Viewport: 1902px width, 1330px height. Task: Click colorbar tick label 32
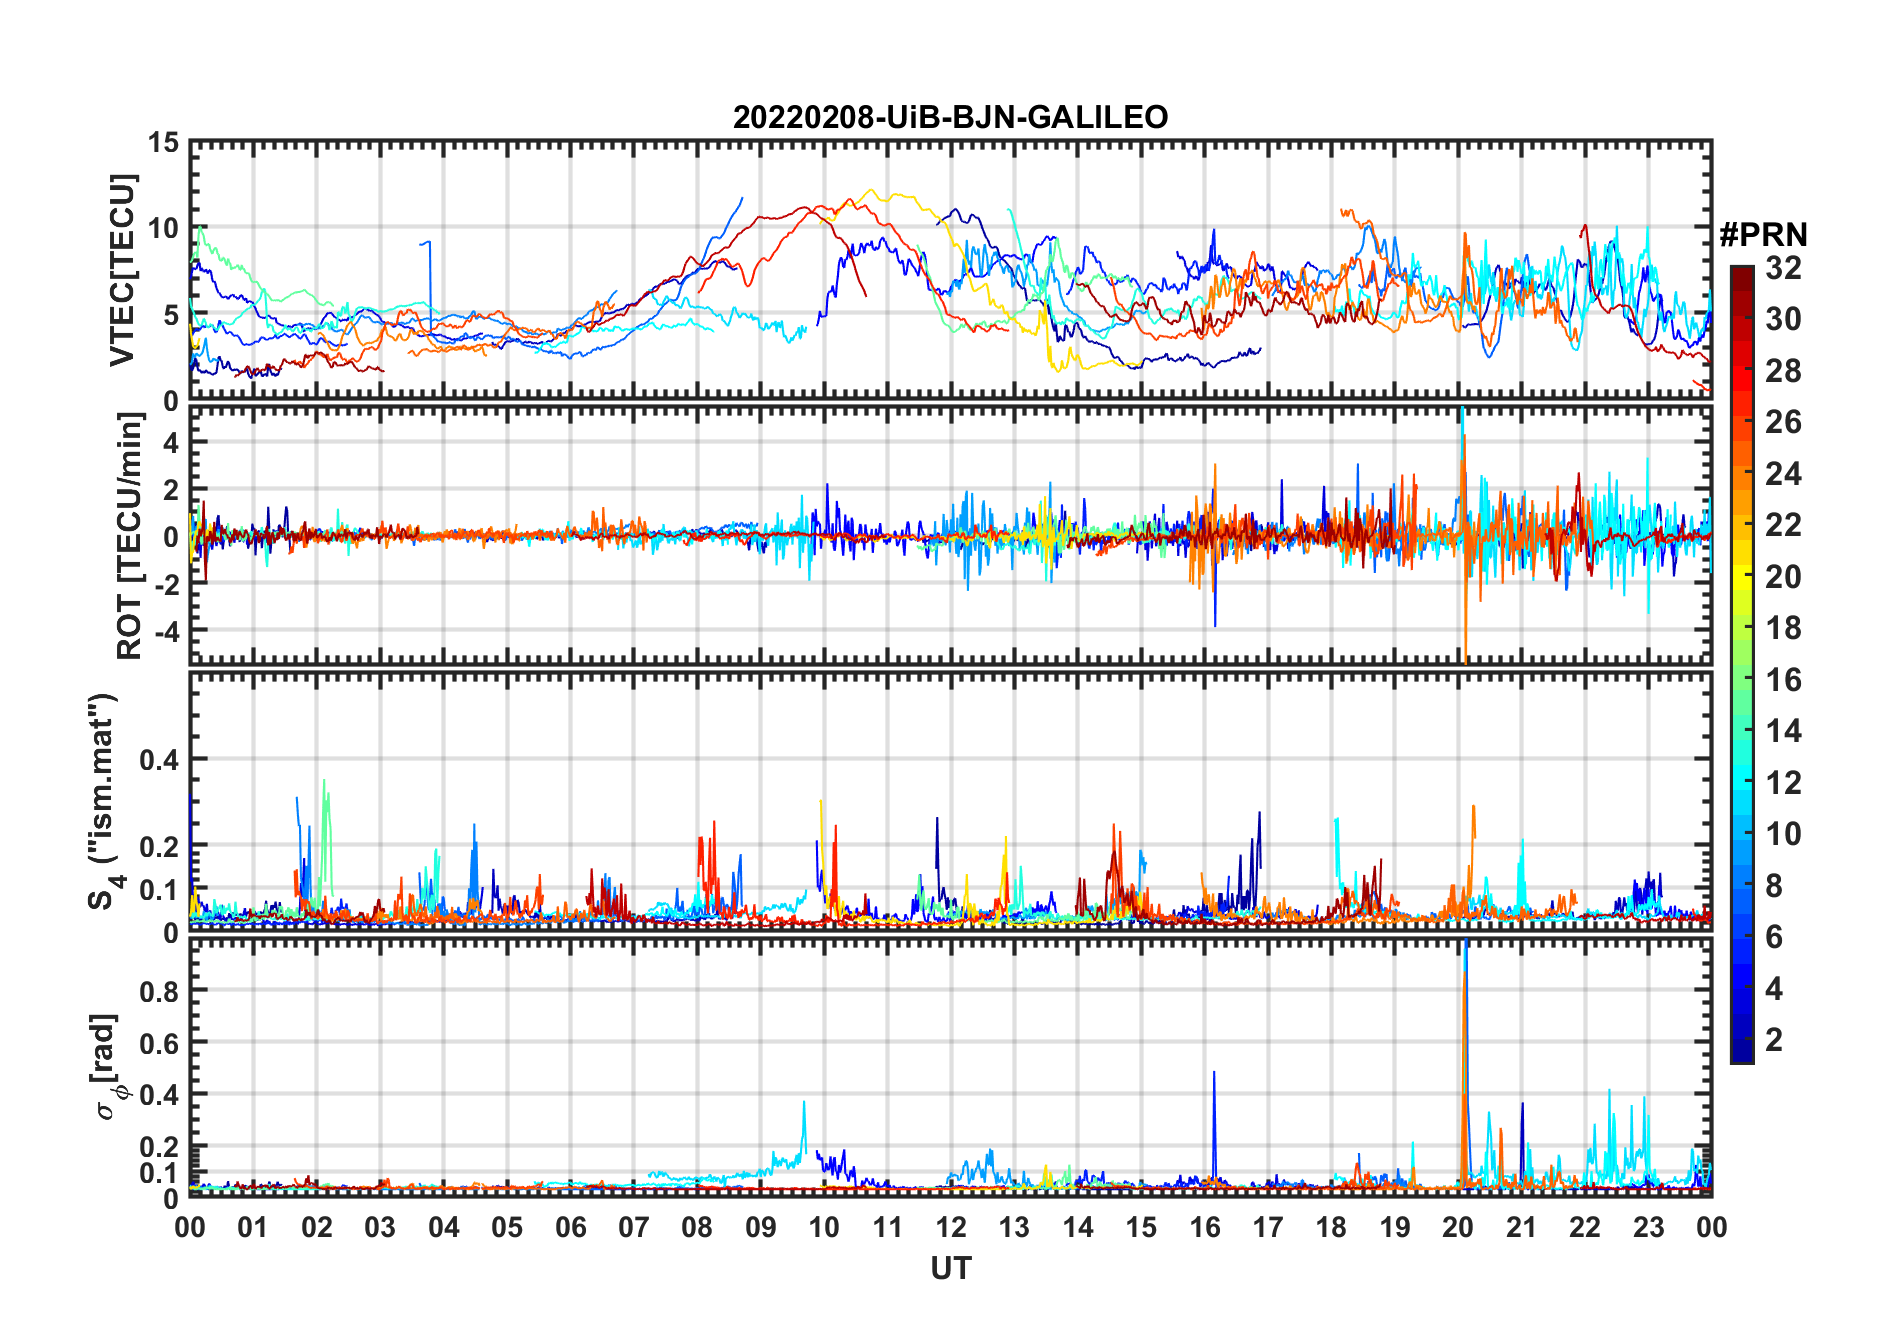click(x=1783, y=268)
